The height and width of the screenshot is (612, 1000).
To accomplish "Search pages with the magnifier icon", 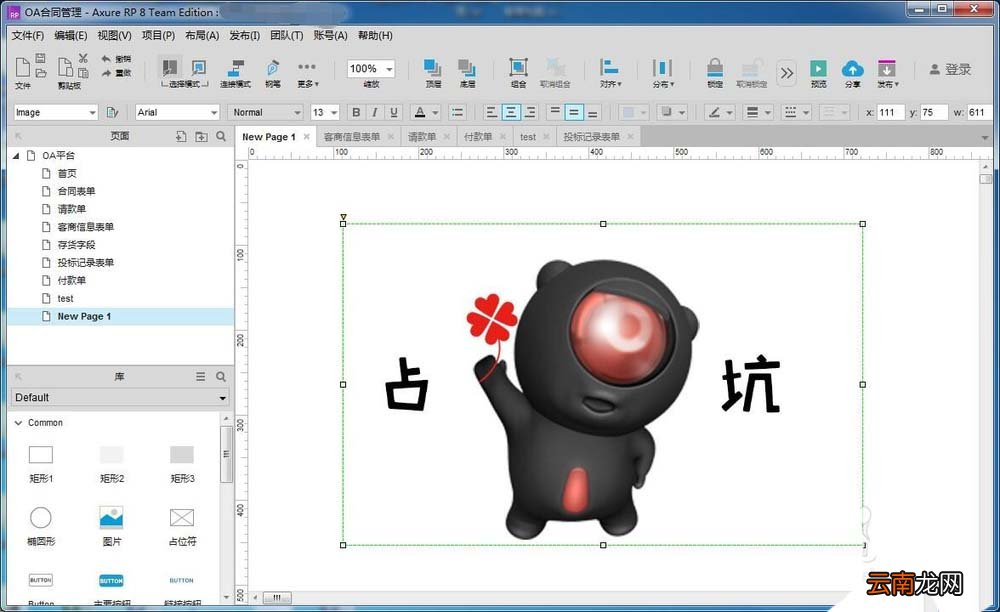I will click(221, 136).
